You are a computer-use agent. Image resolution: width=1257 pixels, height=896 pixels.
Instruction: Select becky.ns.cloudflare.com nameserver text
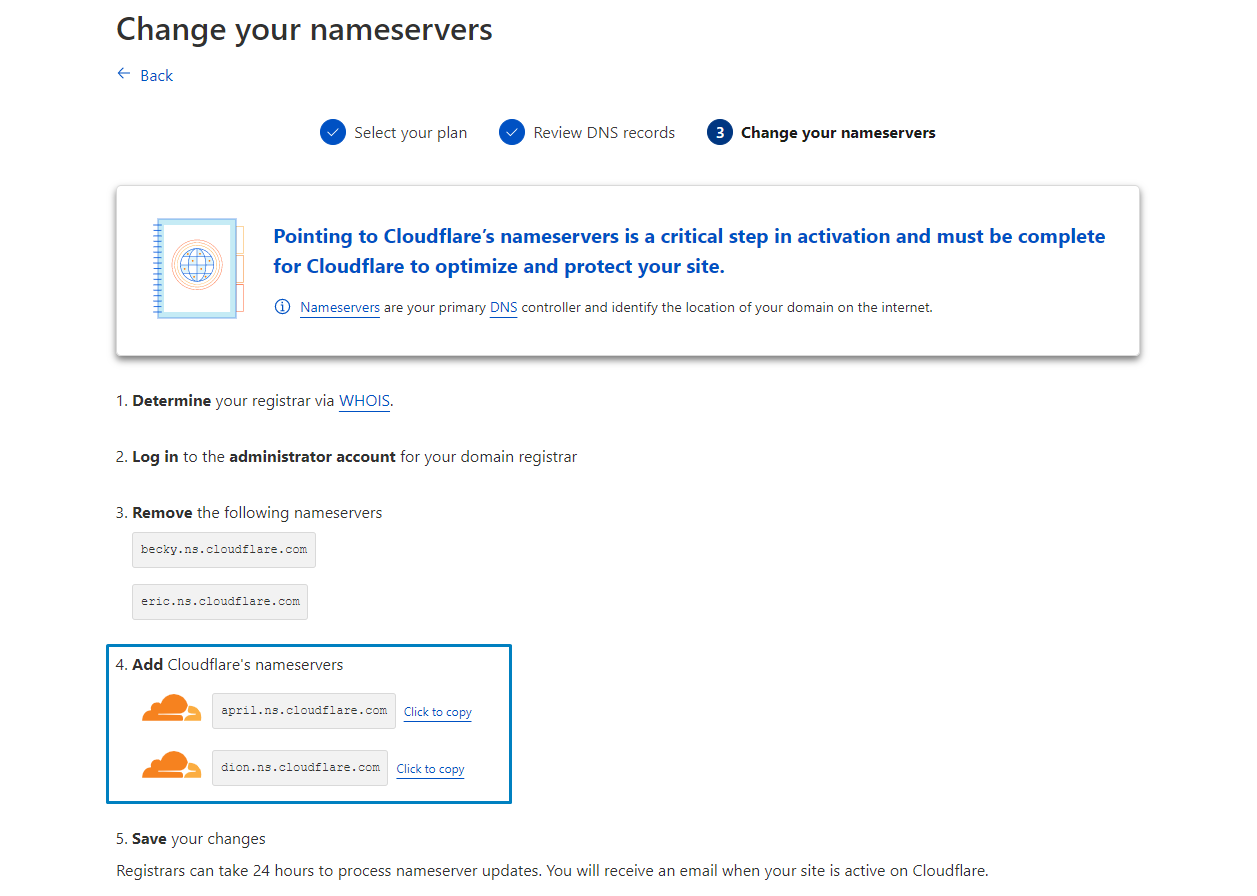pos(224,550)
